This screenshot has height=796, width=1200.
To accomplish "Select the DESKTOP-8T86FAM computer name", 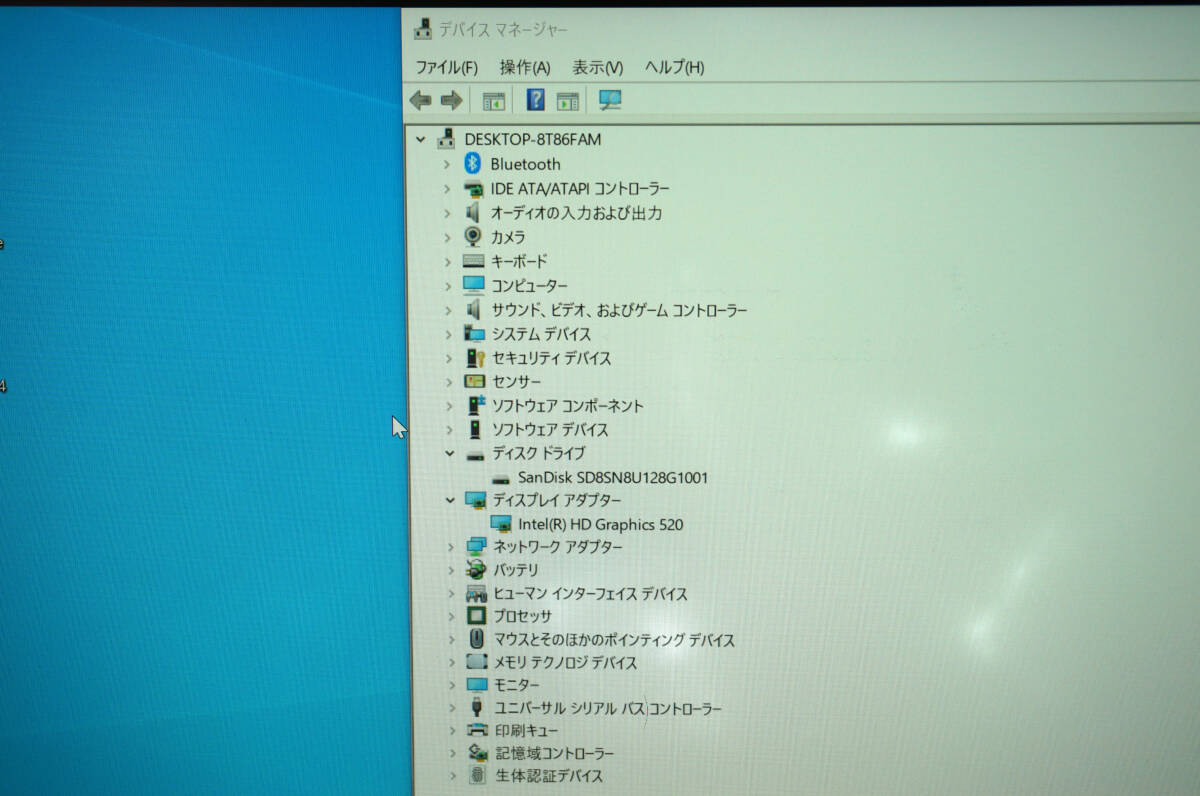I will point(533,140).
